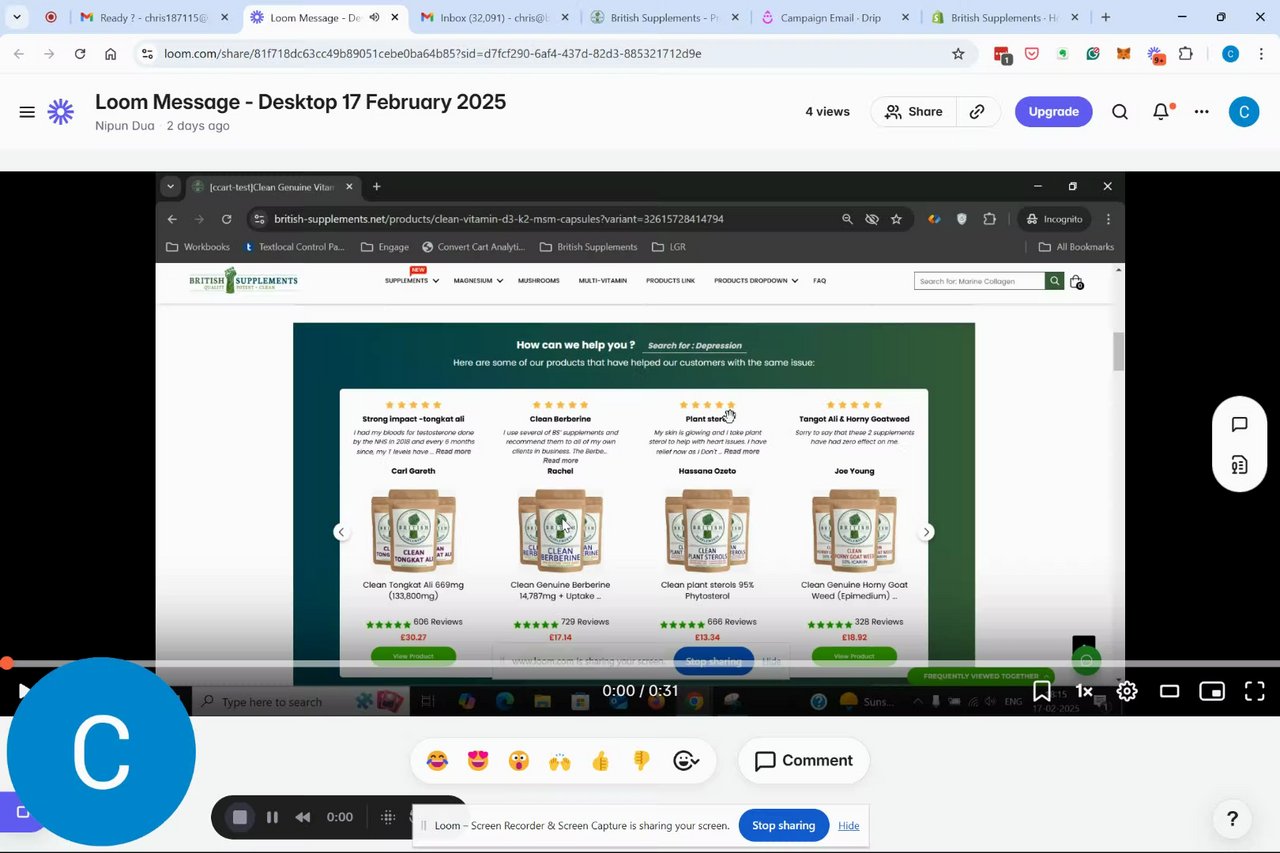Switch video to theater mode
Viewport: 1280px width, 853px height.
tap(1169, 691)
